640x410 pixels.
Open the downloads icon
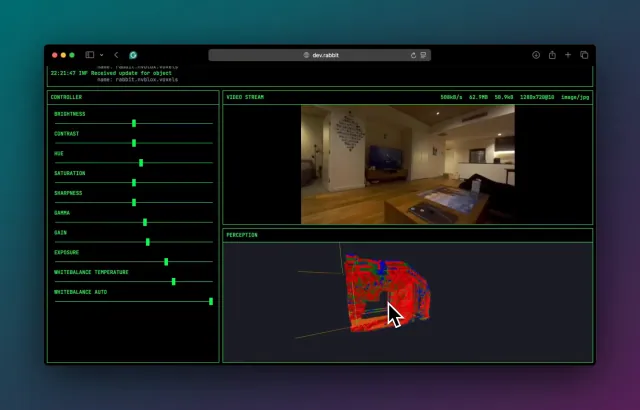[x=536, y=55]
